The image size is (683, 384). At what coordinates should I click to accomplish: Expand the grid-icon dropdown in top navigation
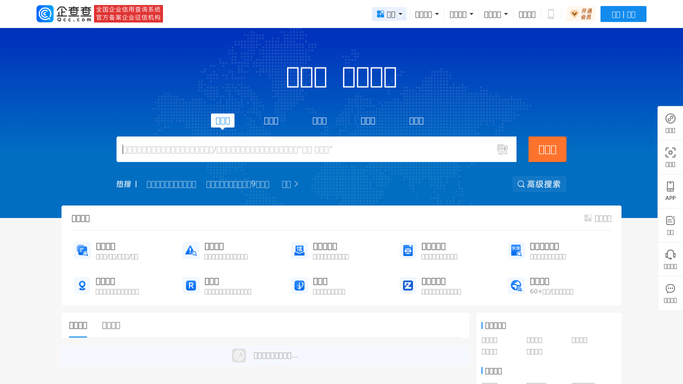tap(389, 14)
